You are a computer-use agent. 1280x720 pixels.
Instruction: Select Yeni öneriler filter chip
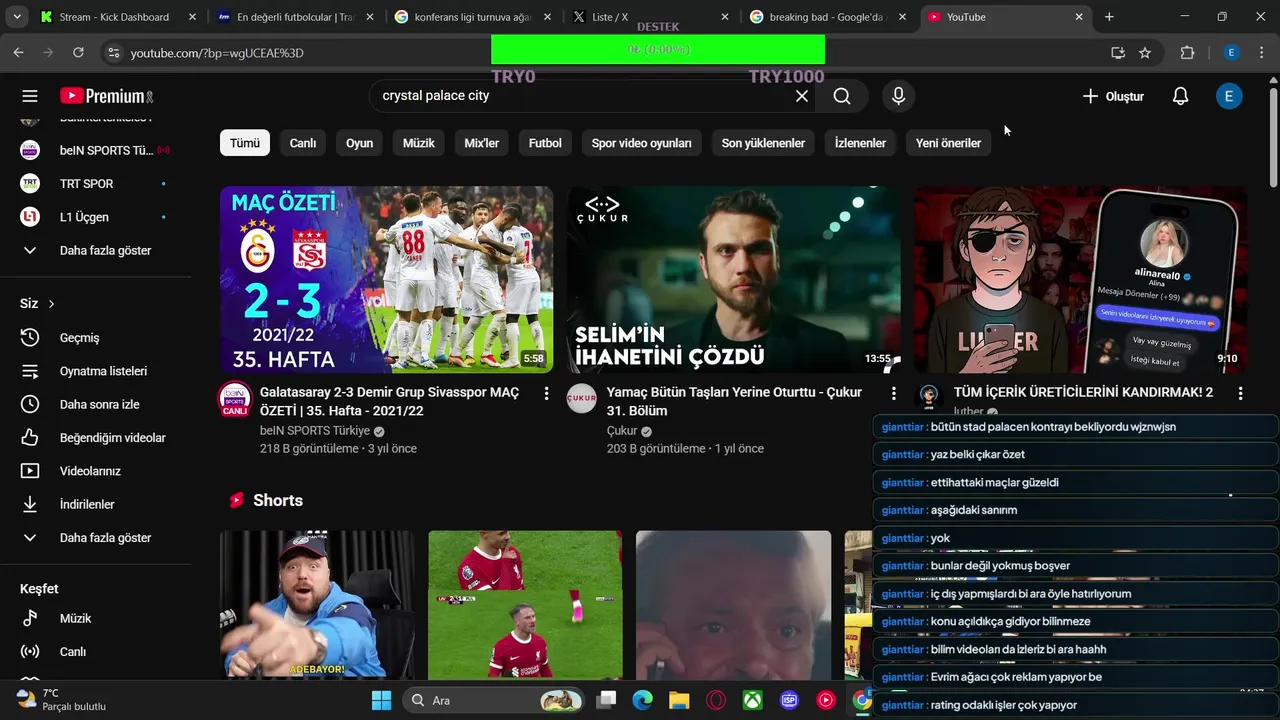[x=948, y=143]
